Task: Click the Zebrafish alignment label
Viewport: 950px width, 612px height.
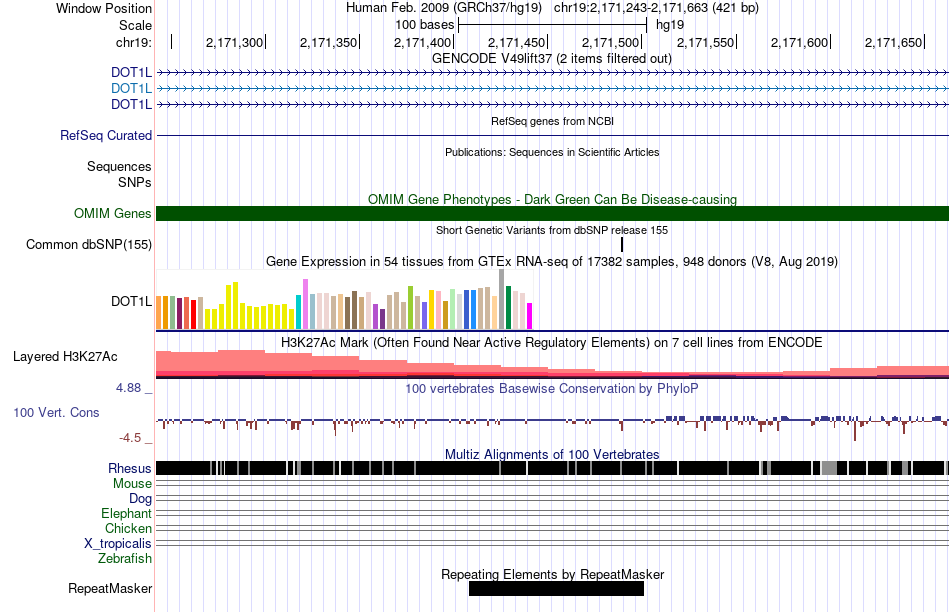Action: pos(125,559)
